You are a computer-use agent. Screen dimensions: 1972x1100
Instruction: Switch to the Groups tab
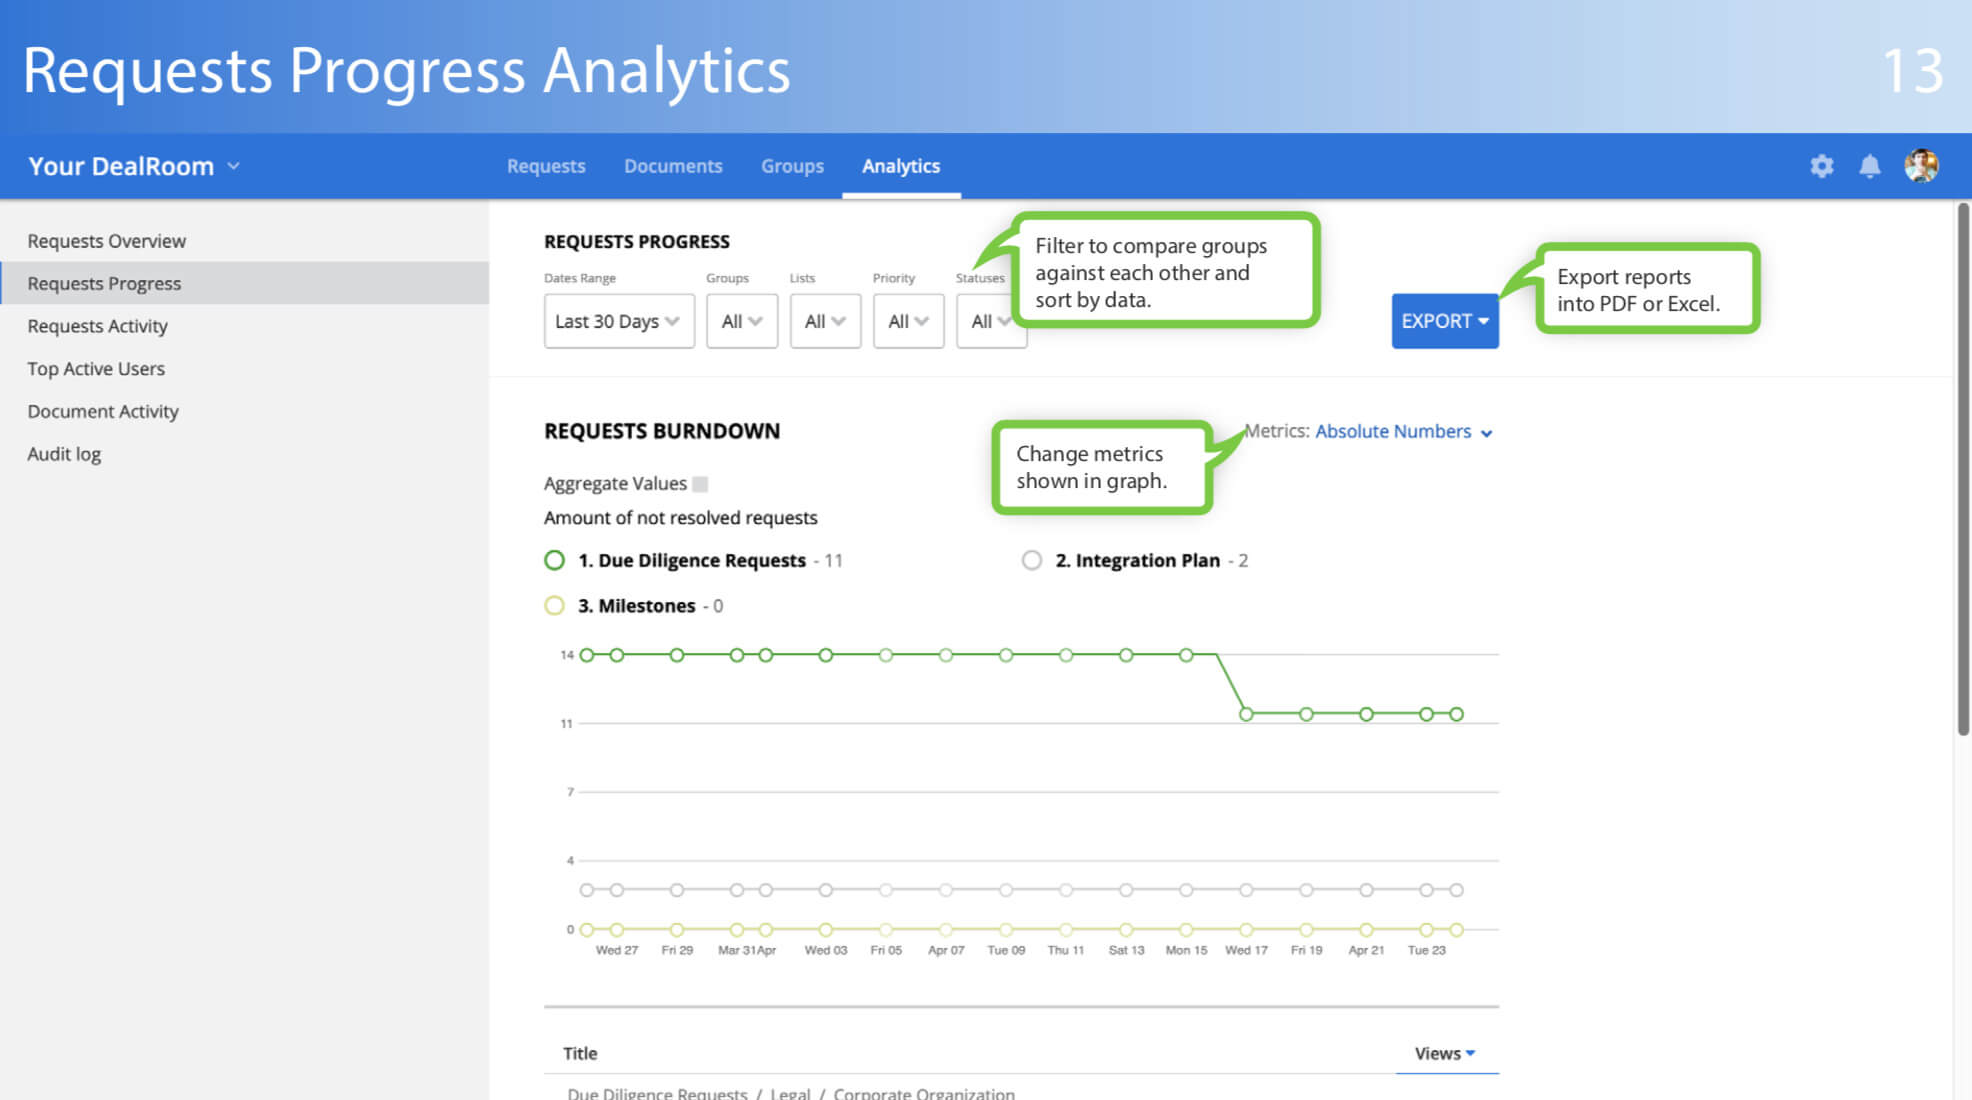click(792, 166)
